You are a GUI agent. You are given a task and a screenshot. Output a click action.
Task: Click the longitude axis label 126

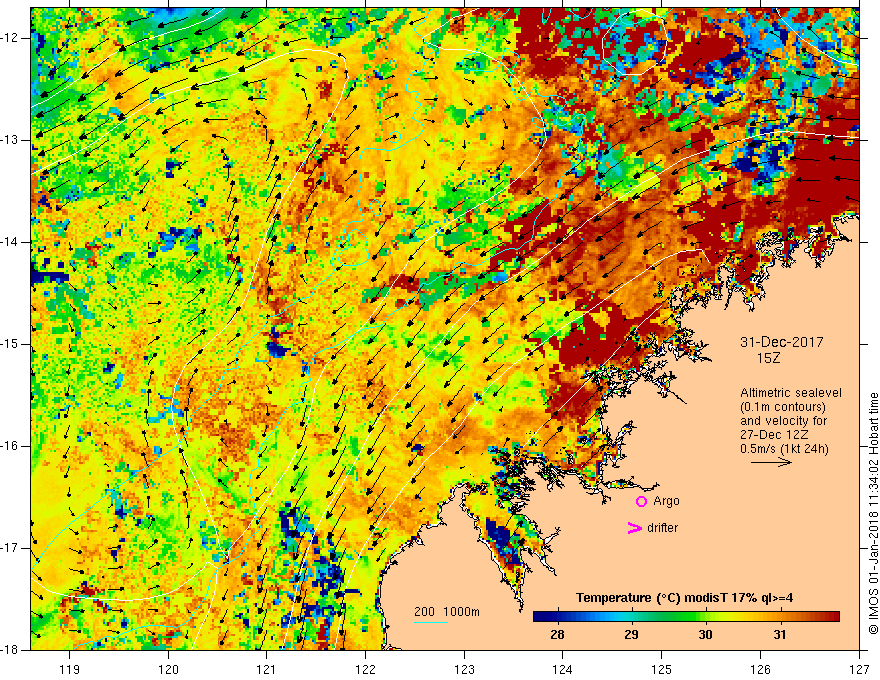pos(760,669)
